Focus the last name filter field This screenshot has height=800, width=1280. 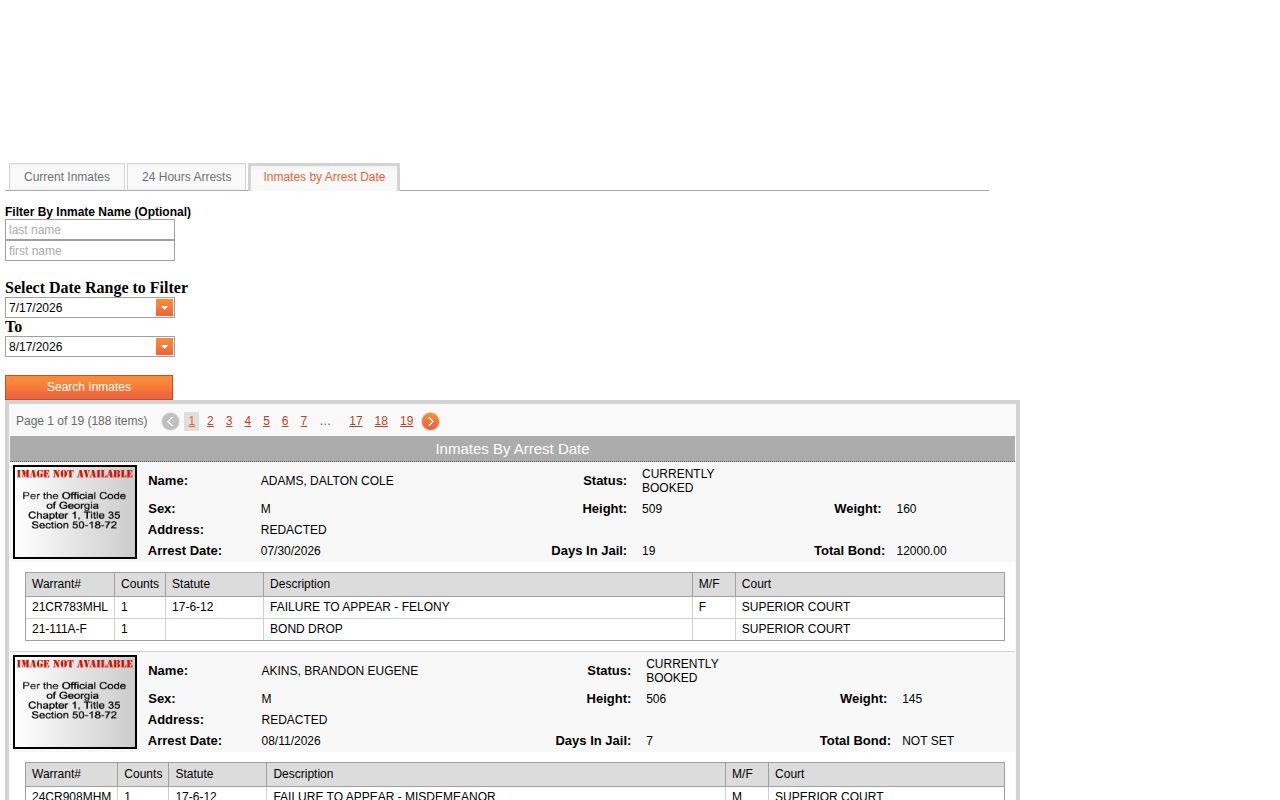(90, 230)
